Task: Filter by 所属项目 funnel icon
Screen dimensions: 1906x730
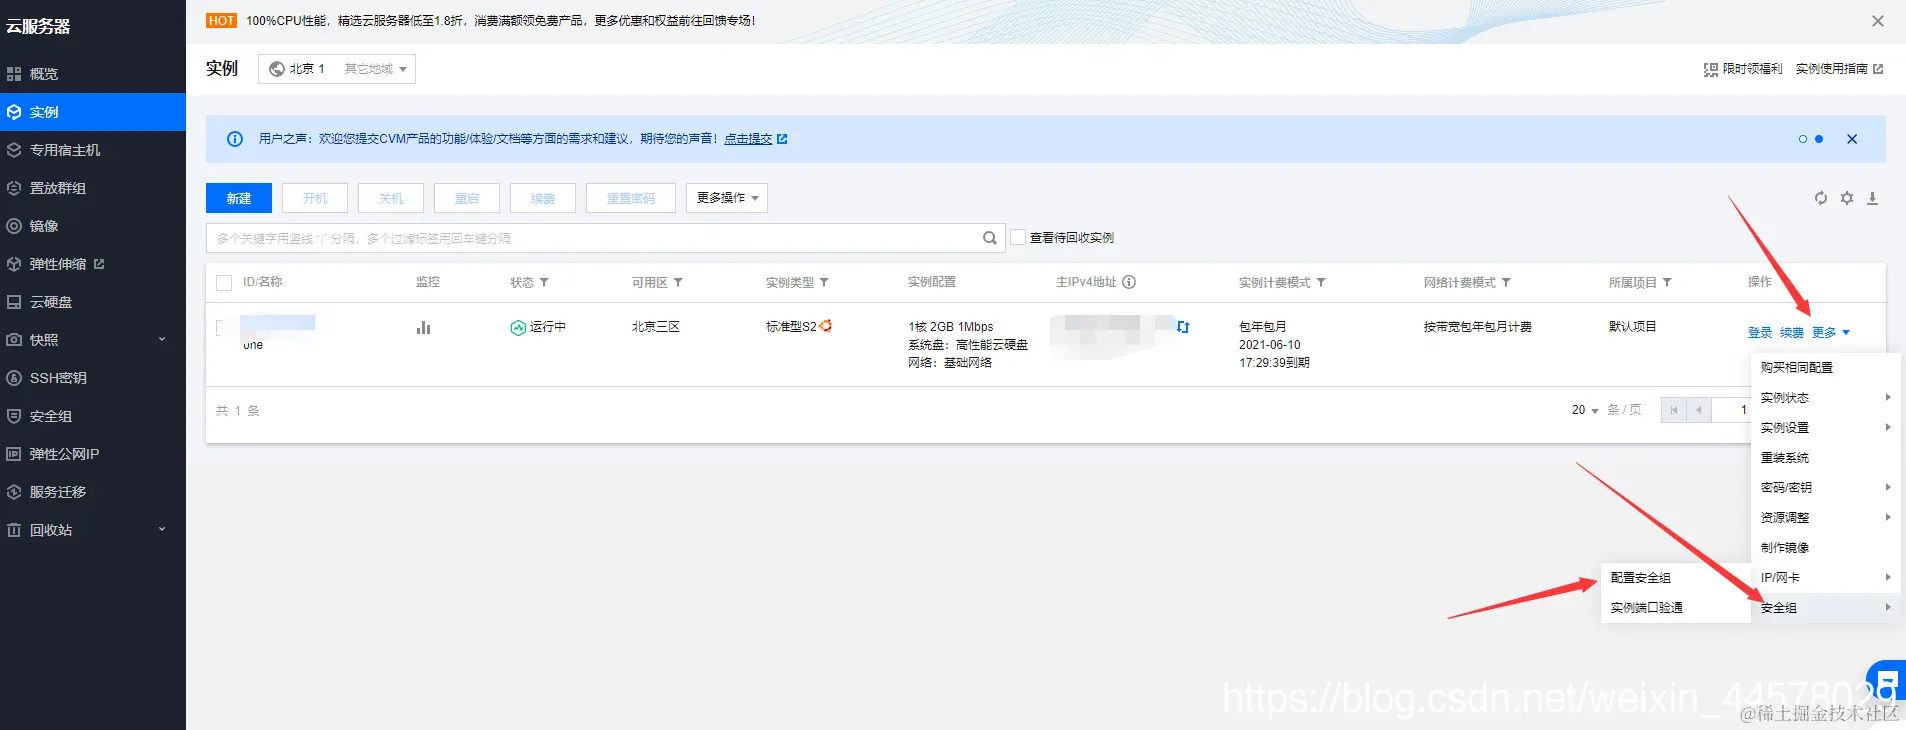Action: (1667, 283)
